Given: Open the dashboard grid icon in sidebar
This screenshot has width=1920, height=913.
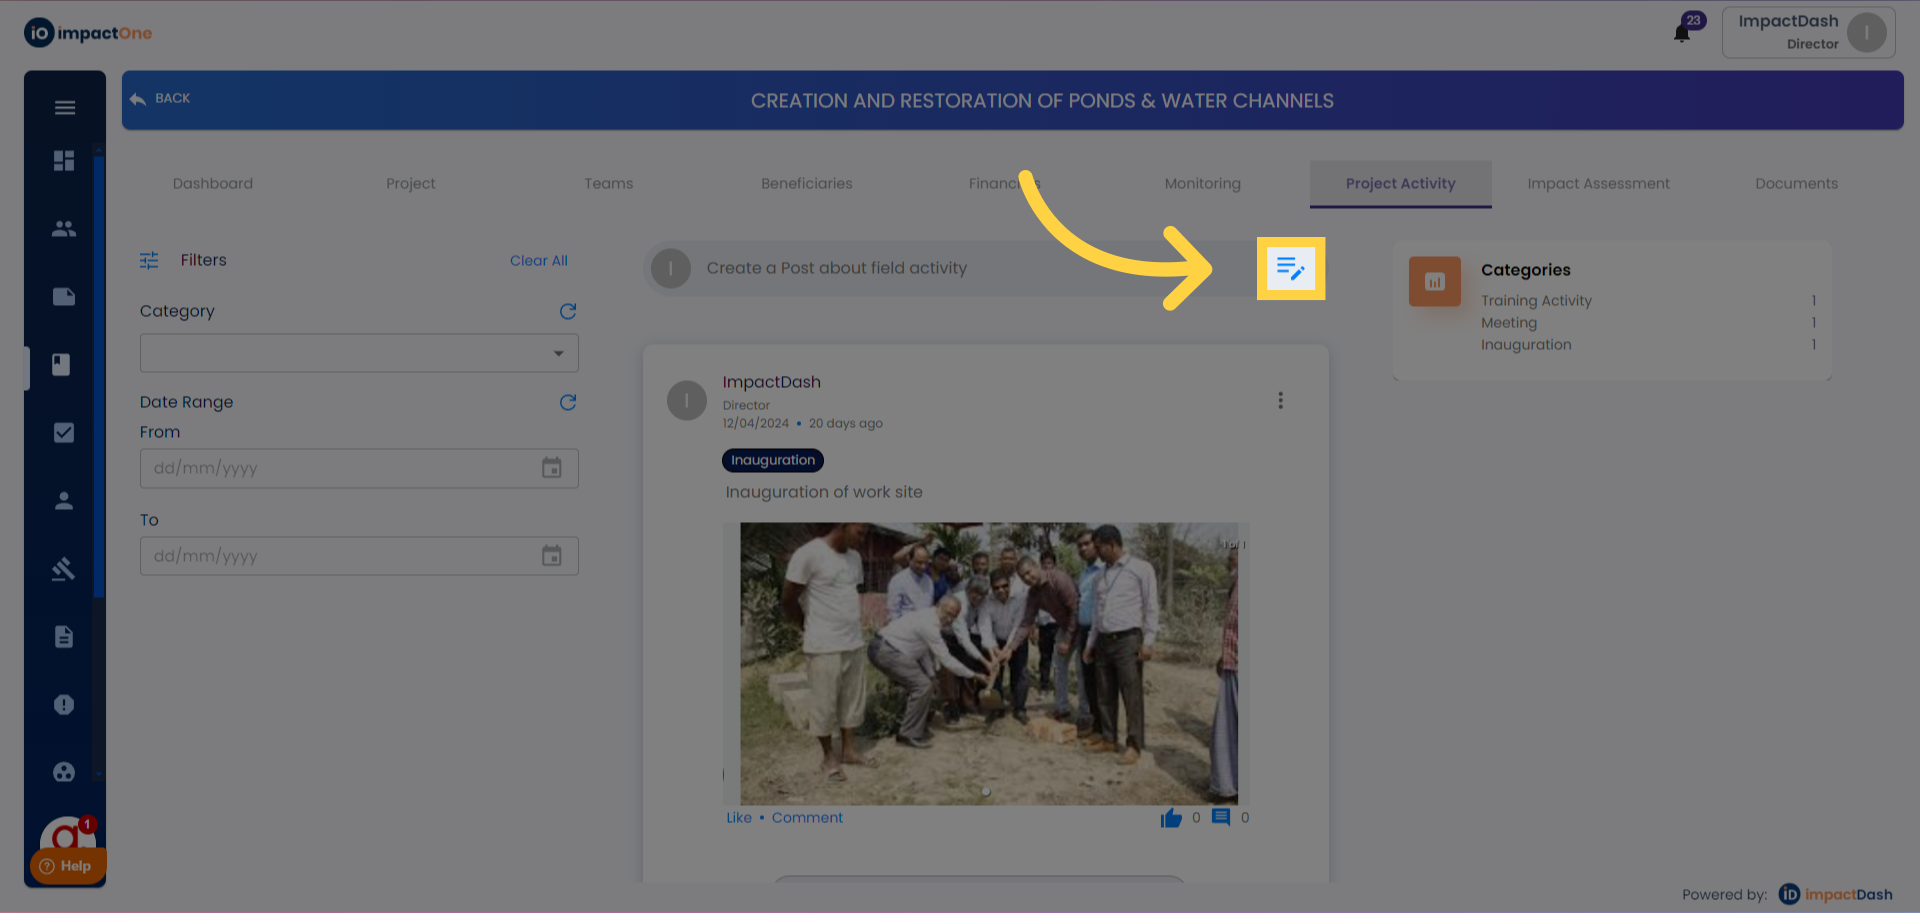Looking at the screenshot, I should pos(64,161).
